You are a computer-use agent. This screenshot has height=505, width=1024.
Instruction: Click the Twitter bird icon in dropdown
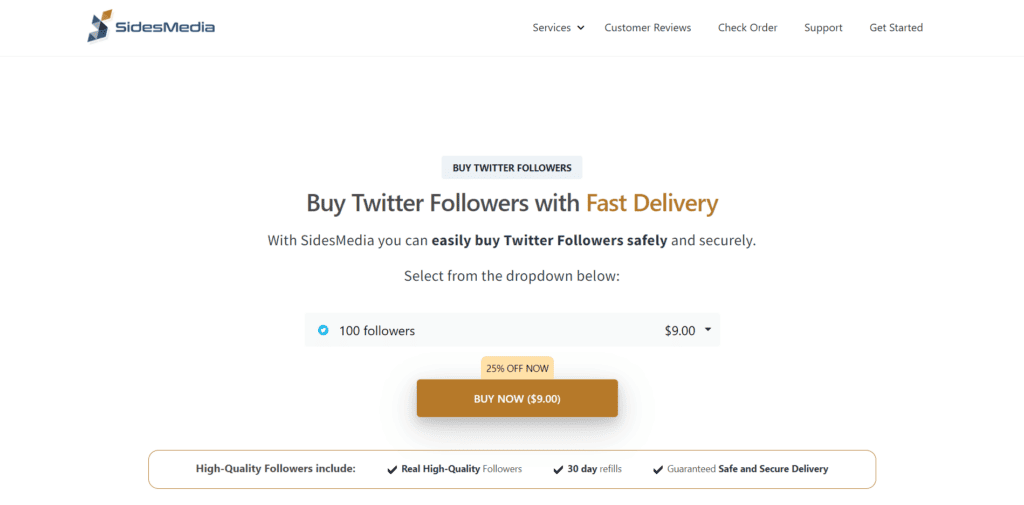point(323,330)
